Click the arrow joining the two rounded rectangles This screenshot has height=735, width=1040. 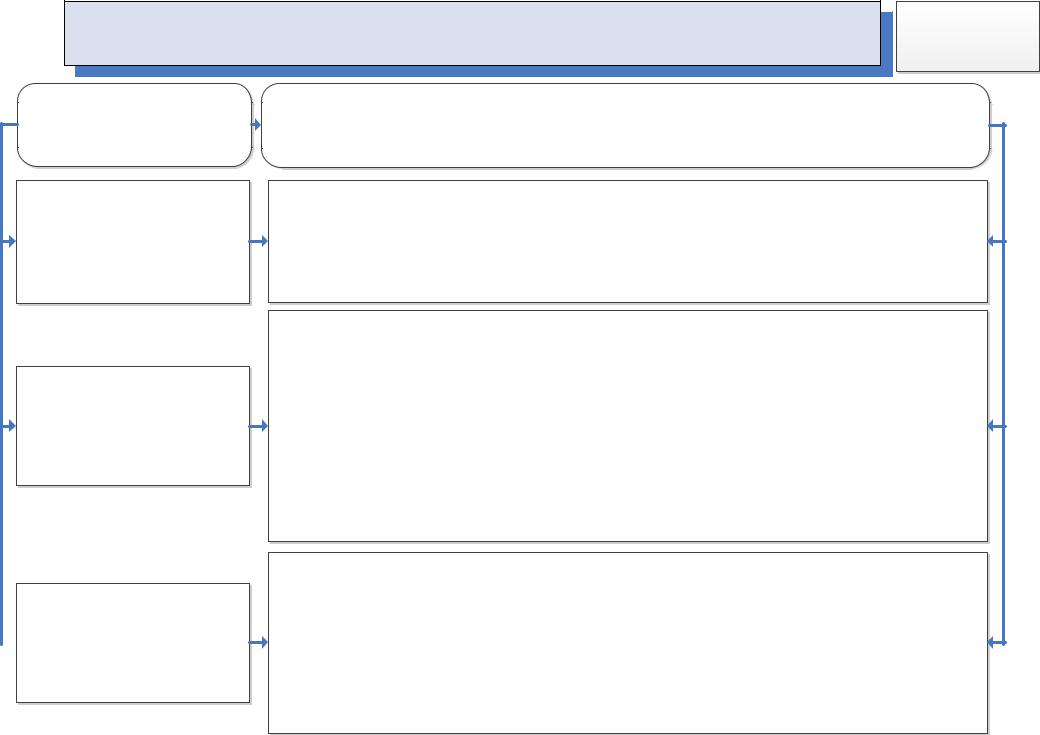click(256, 125)
